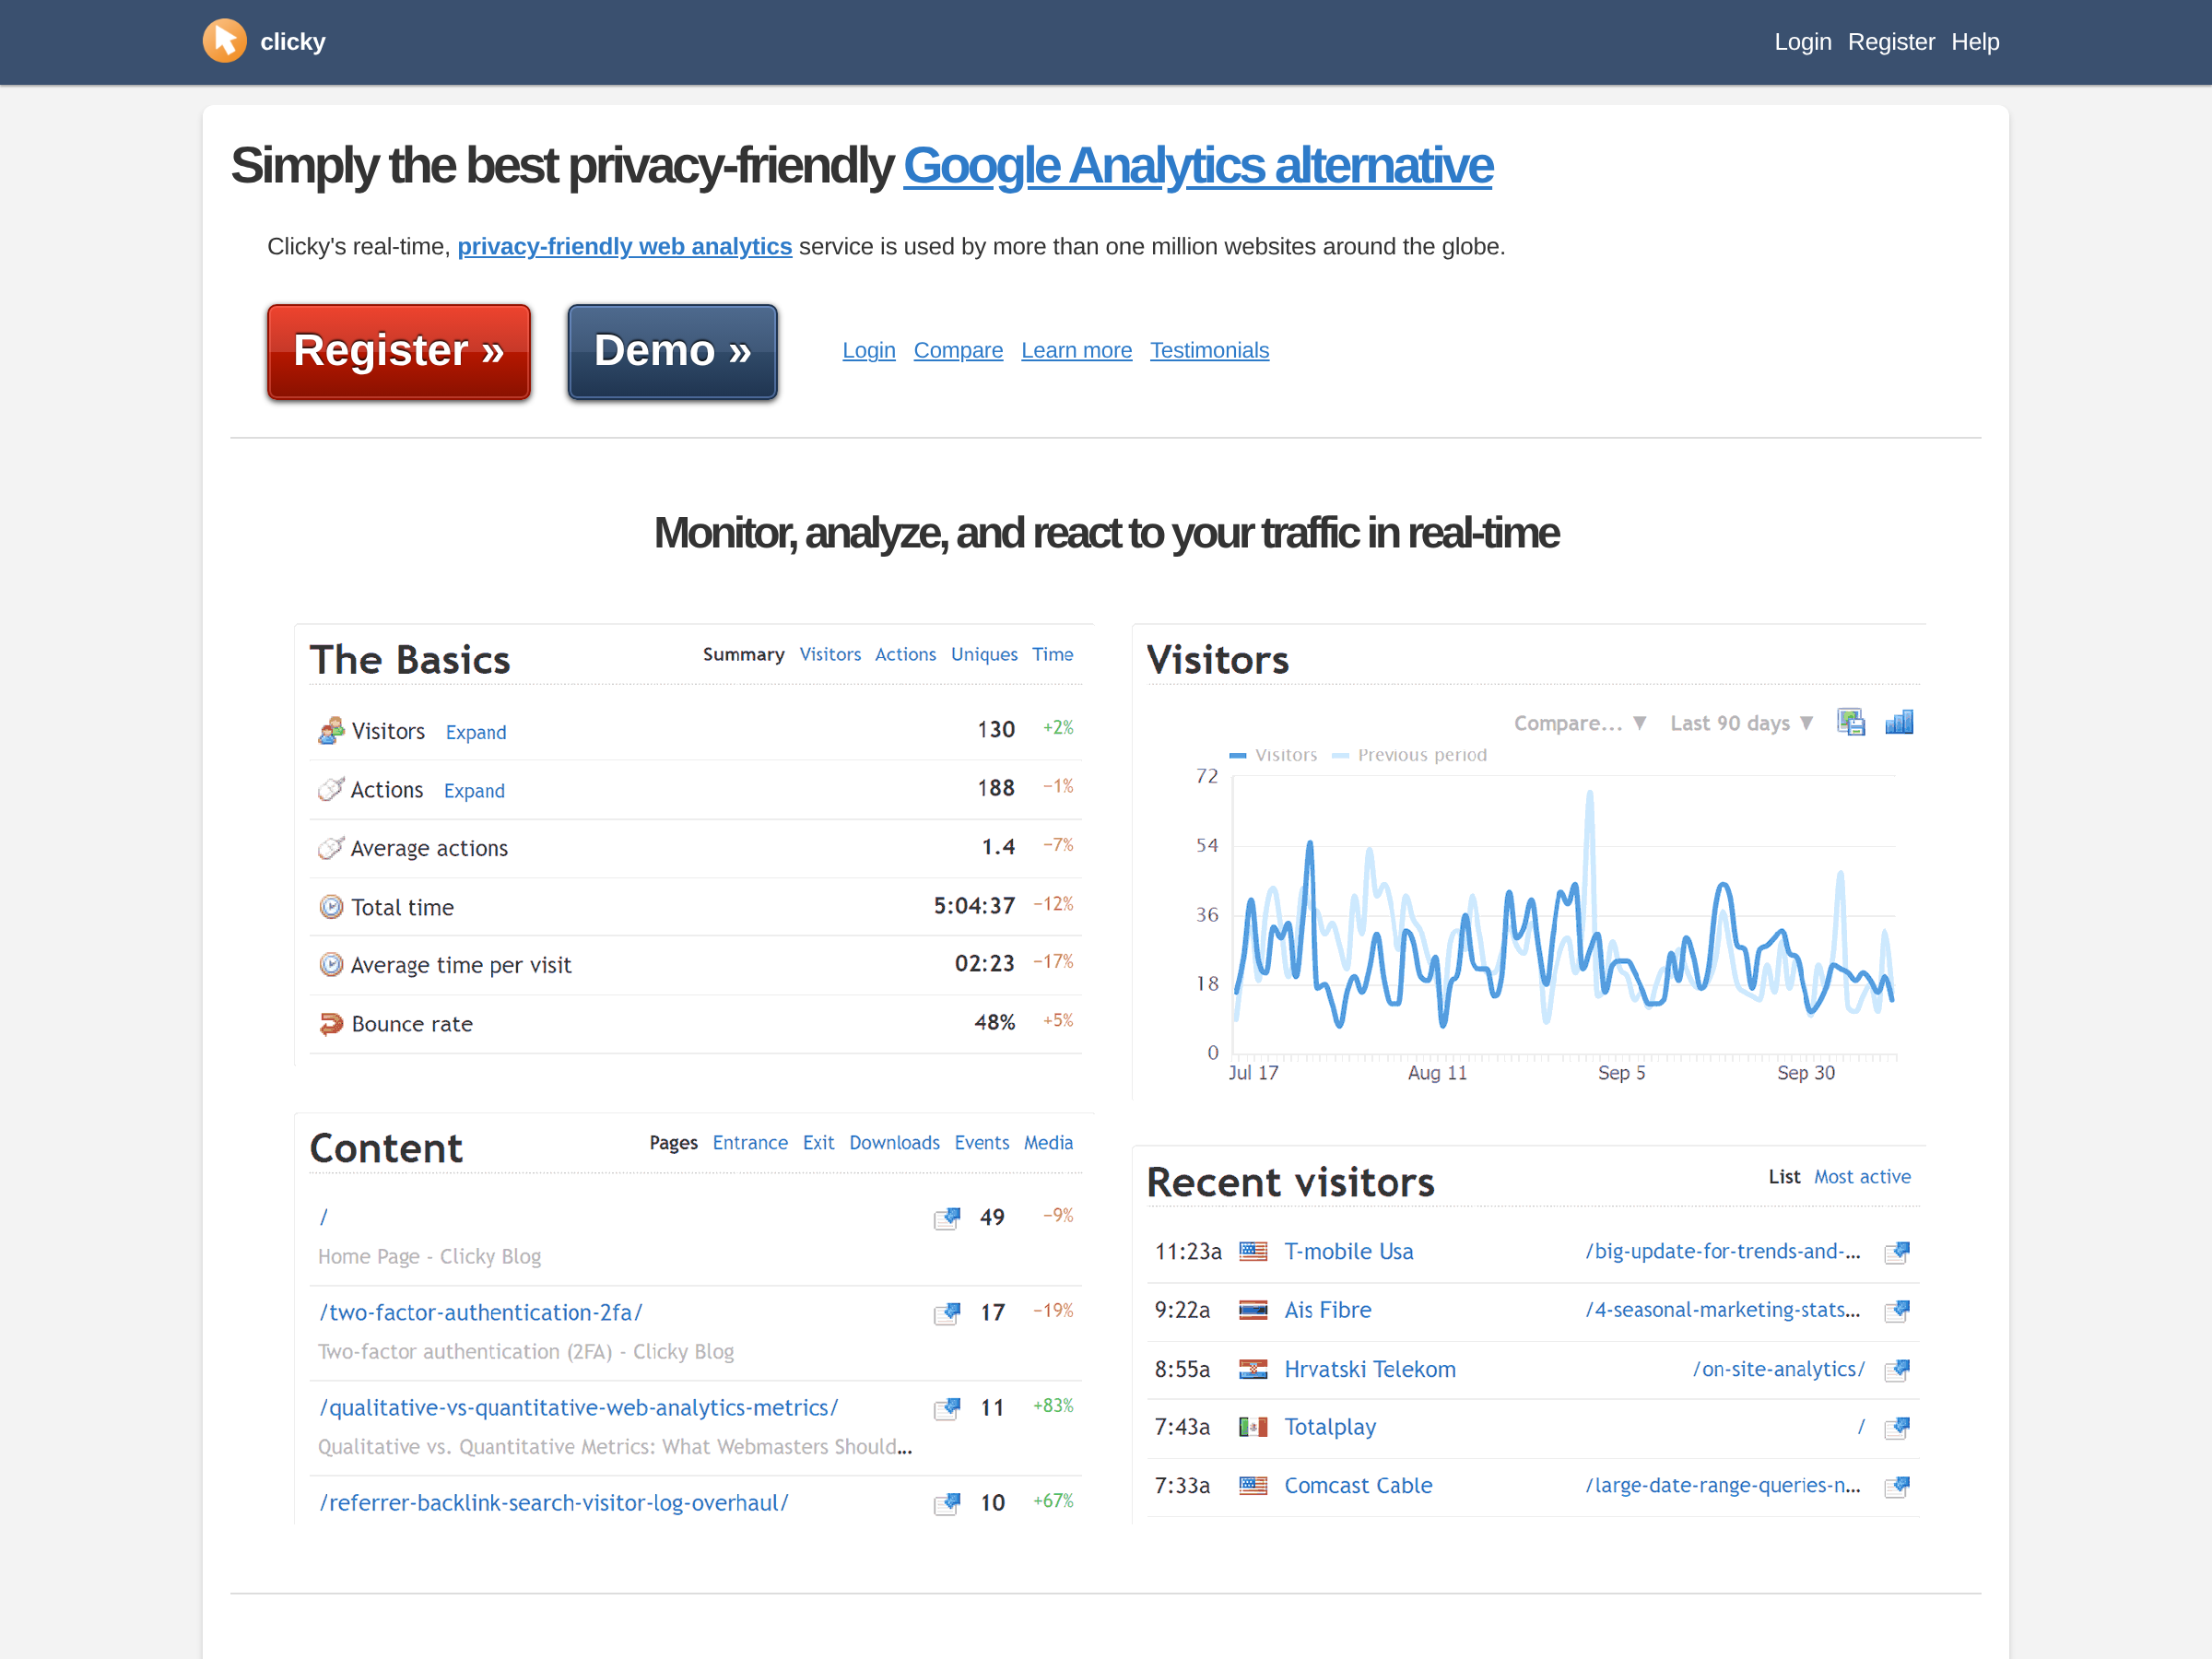Select the Pages tab in Content
Viewport: 2212px width, 1659px height.
[673, 1143]
